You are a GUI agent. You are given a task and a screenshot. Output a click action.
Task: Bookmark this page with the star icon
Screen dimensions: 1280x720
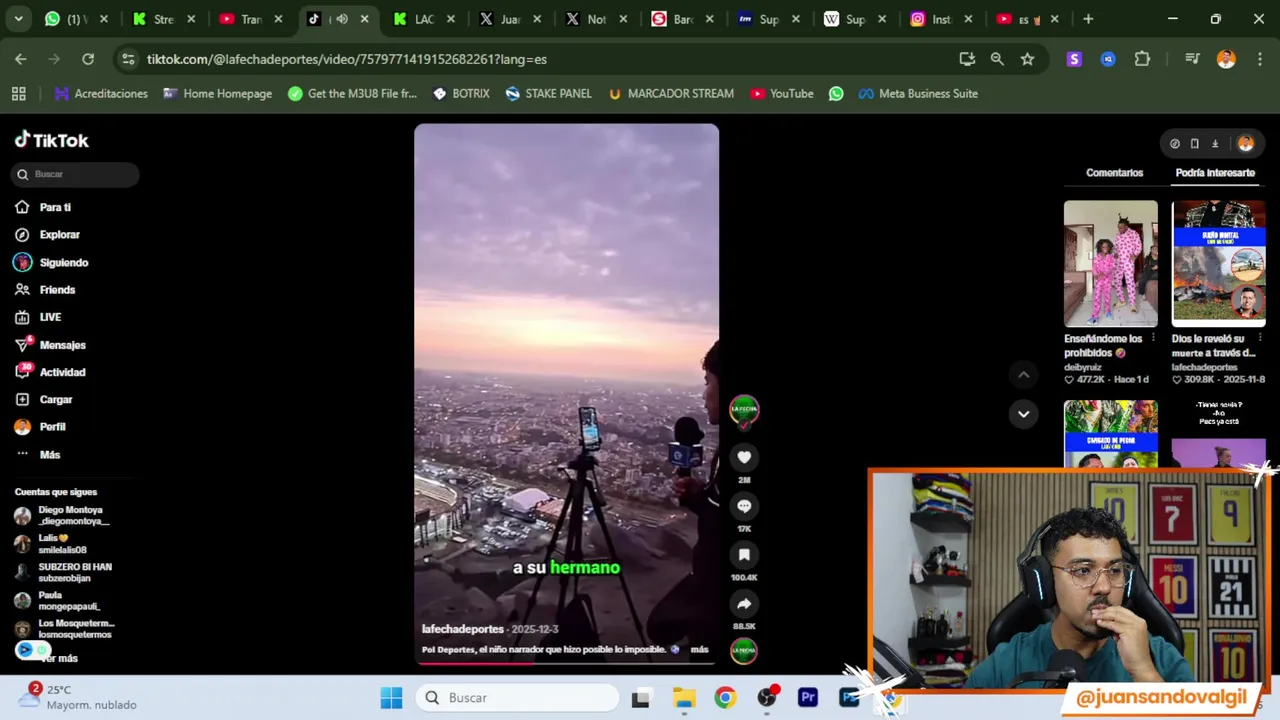click(x=1027, y=59)
